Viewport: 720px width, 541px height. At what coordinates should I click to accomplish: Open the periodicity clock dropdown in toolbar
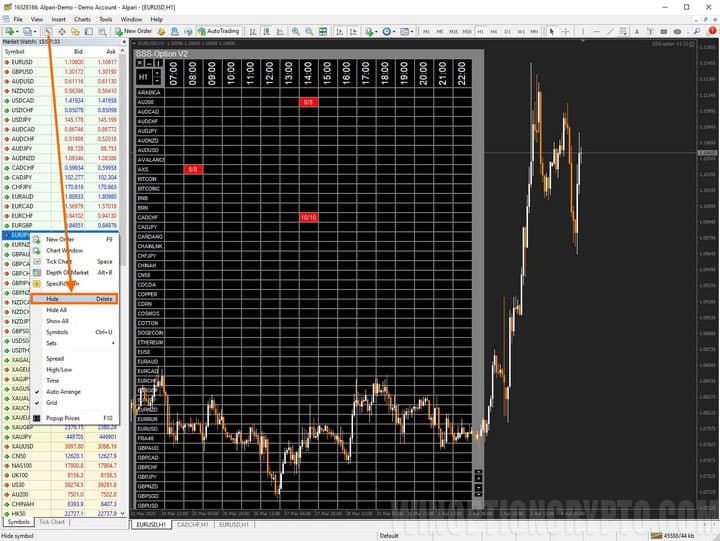[388, 32]
